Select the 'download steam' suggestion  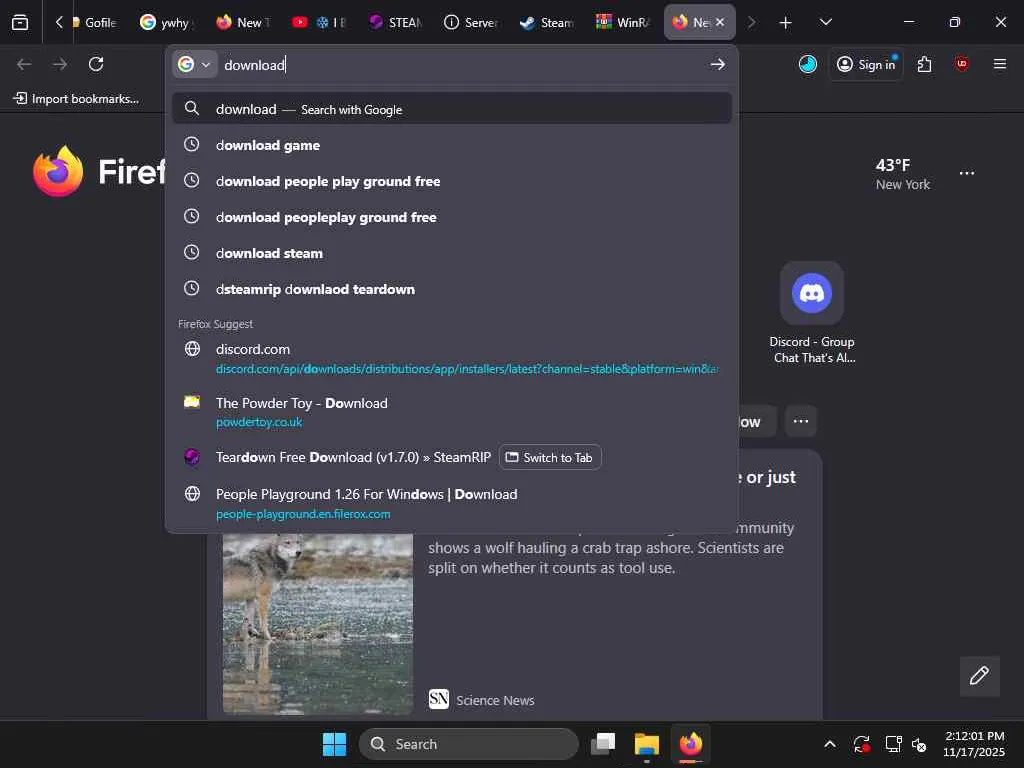(x=452, y=253)
